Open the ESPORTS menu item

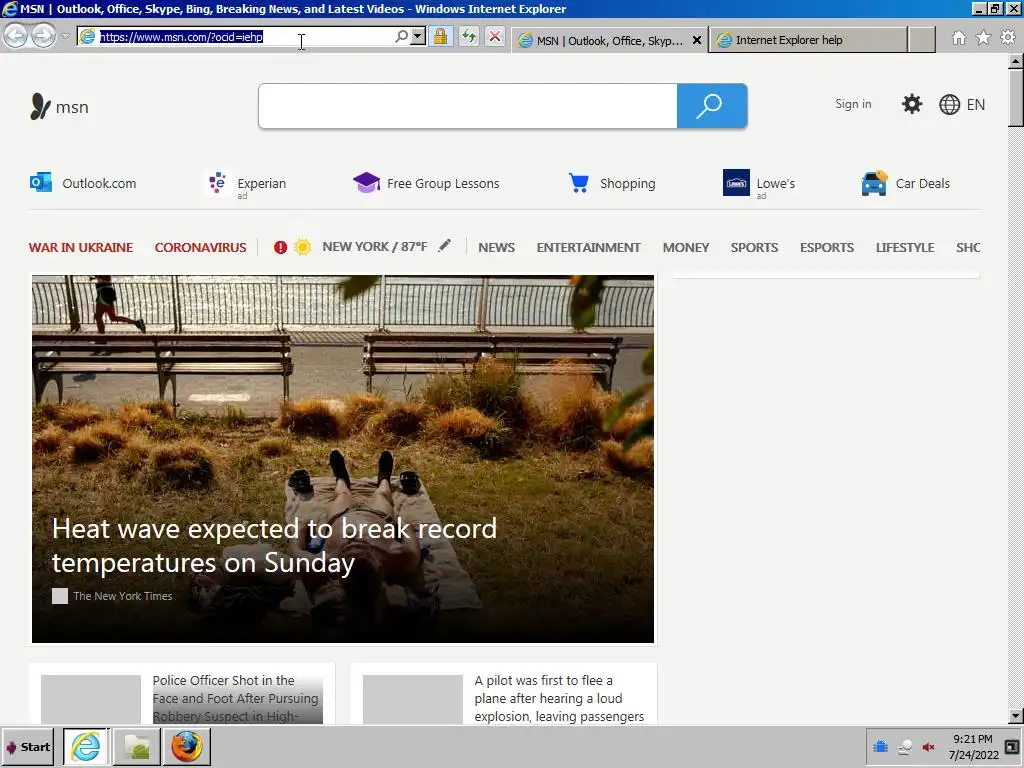click(827, 248)
